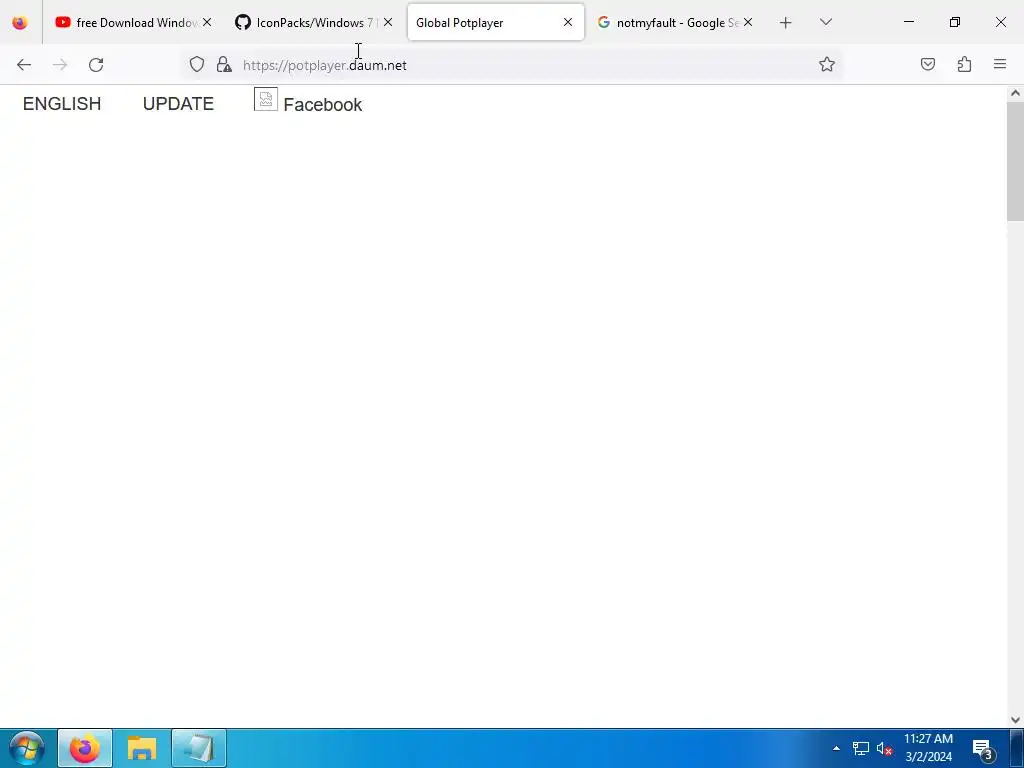Image resolution: width=1024 pixels, height=768 pixels.
Task: Open the taskbar clock and date
Action: tap(928, 748)
